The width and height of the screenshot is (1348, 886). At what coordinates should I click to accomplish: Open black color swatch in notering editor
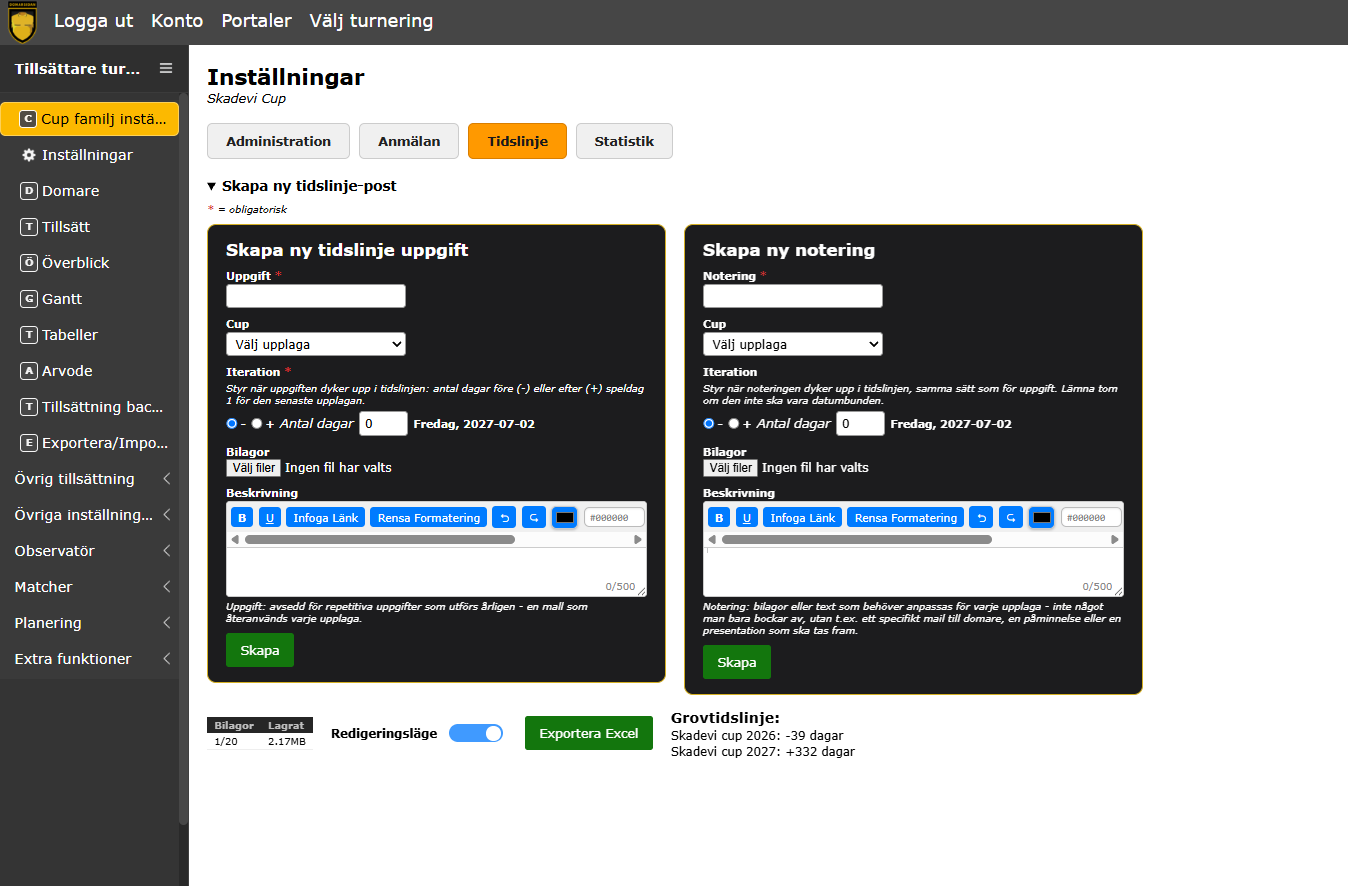pos(1041,517)
